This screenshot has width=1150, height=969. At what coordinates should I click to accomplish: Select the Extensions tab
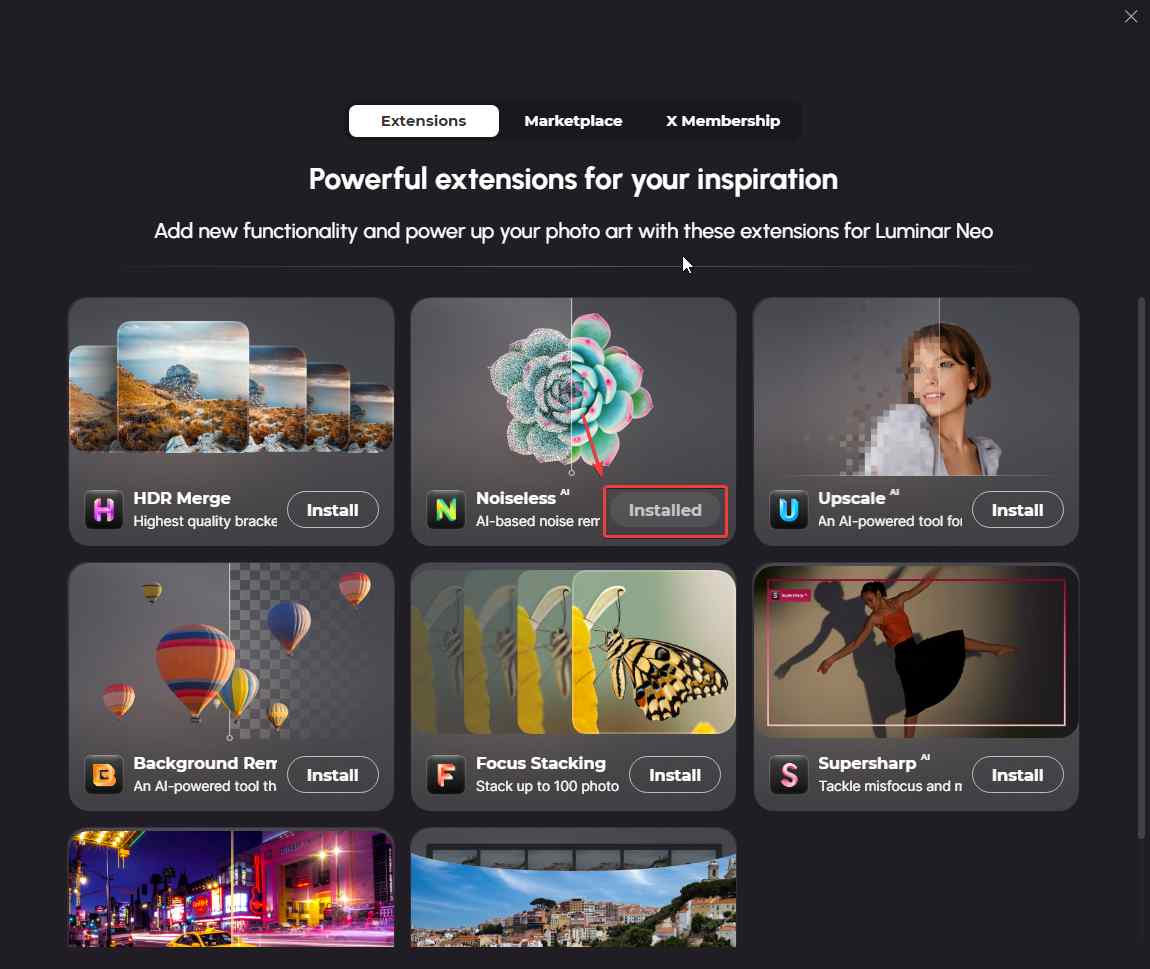click(x=423, y=121)
